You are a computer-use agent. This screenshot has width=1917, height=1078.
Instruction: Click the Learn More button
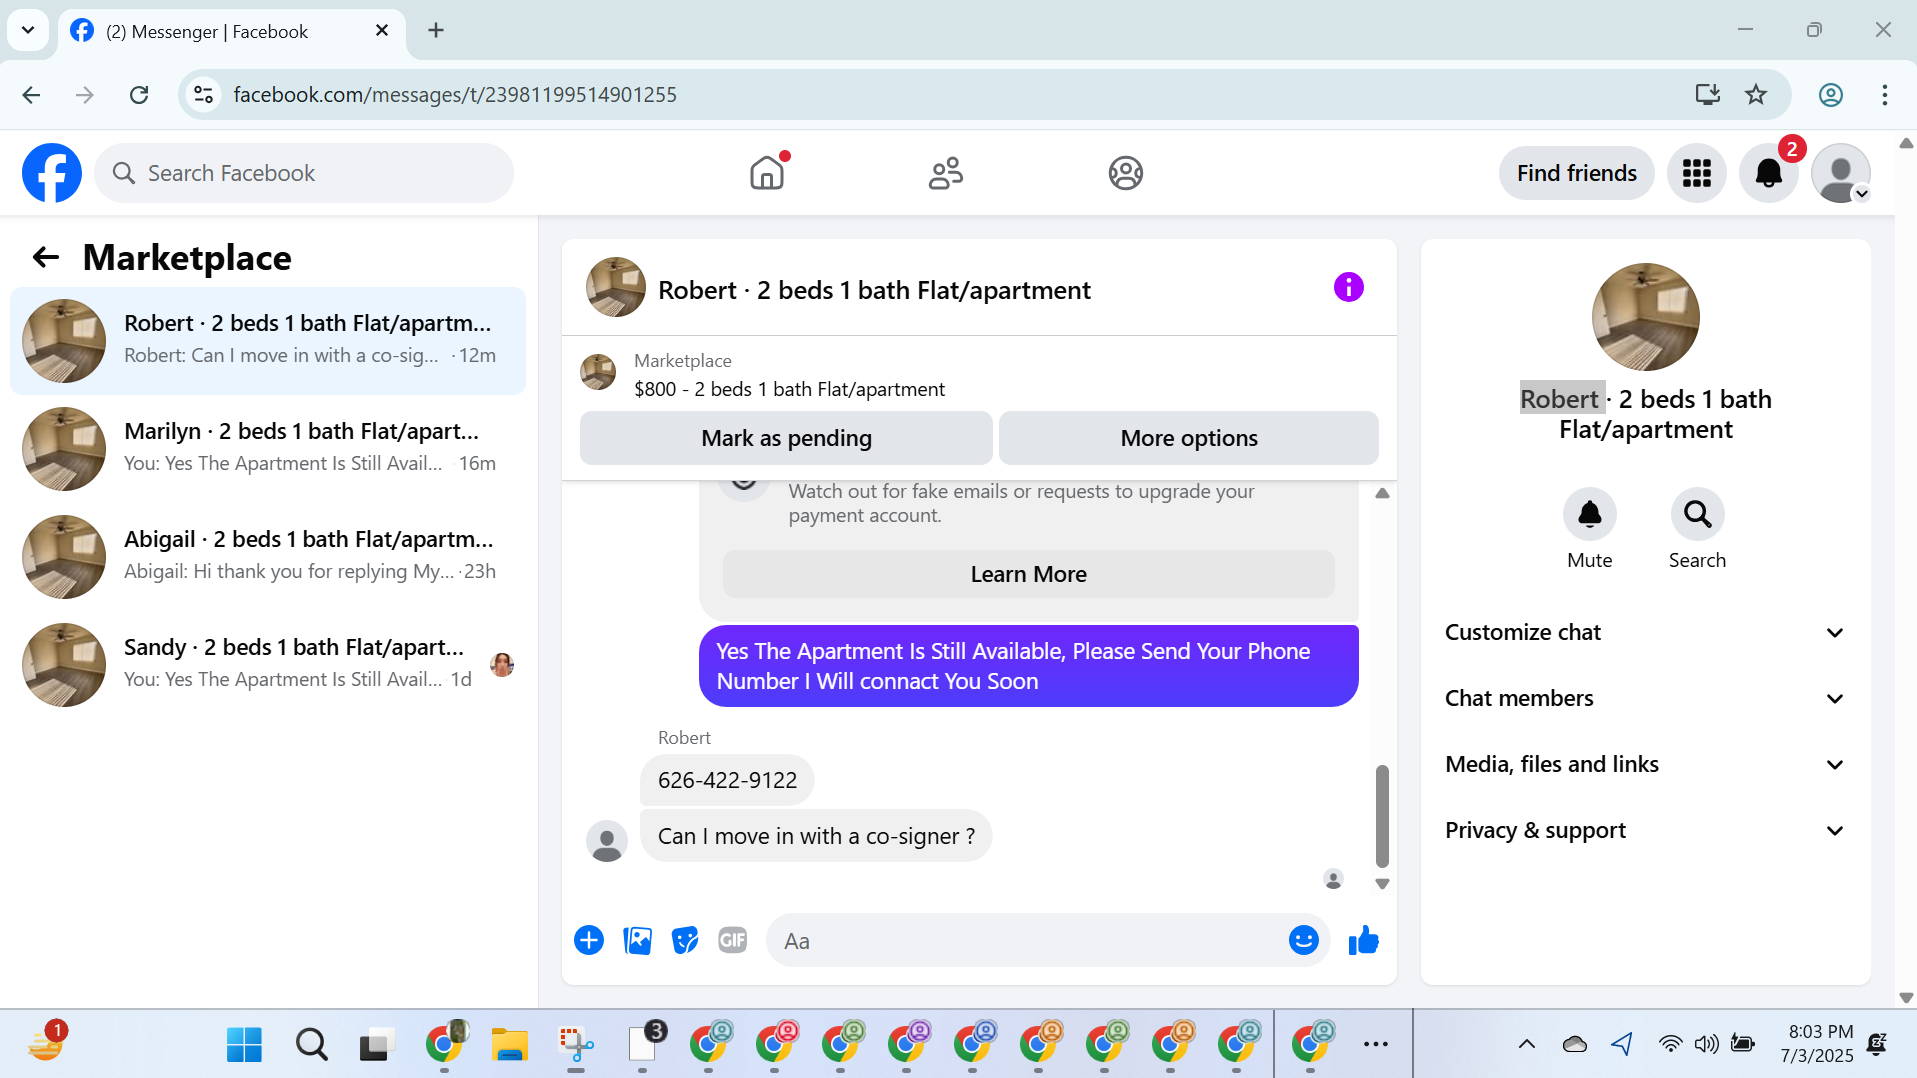[1028, 574]
